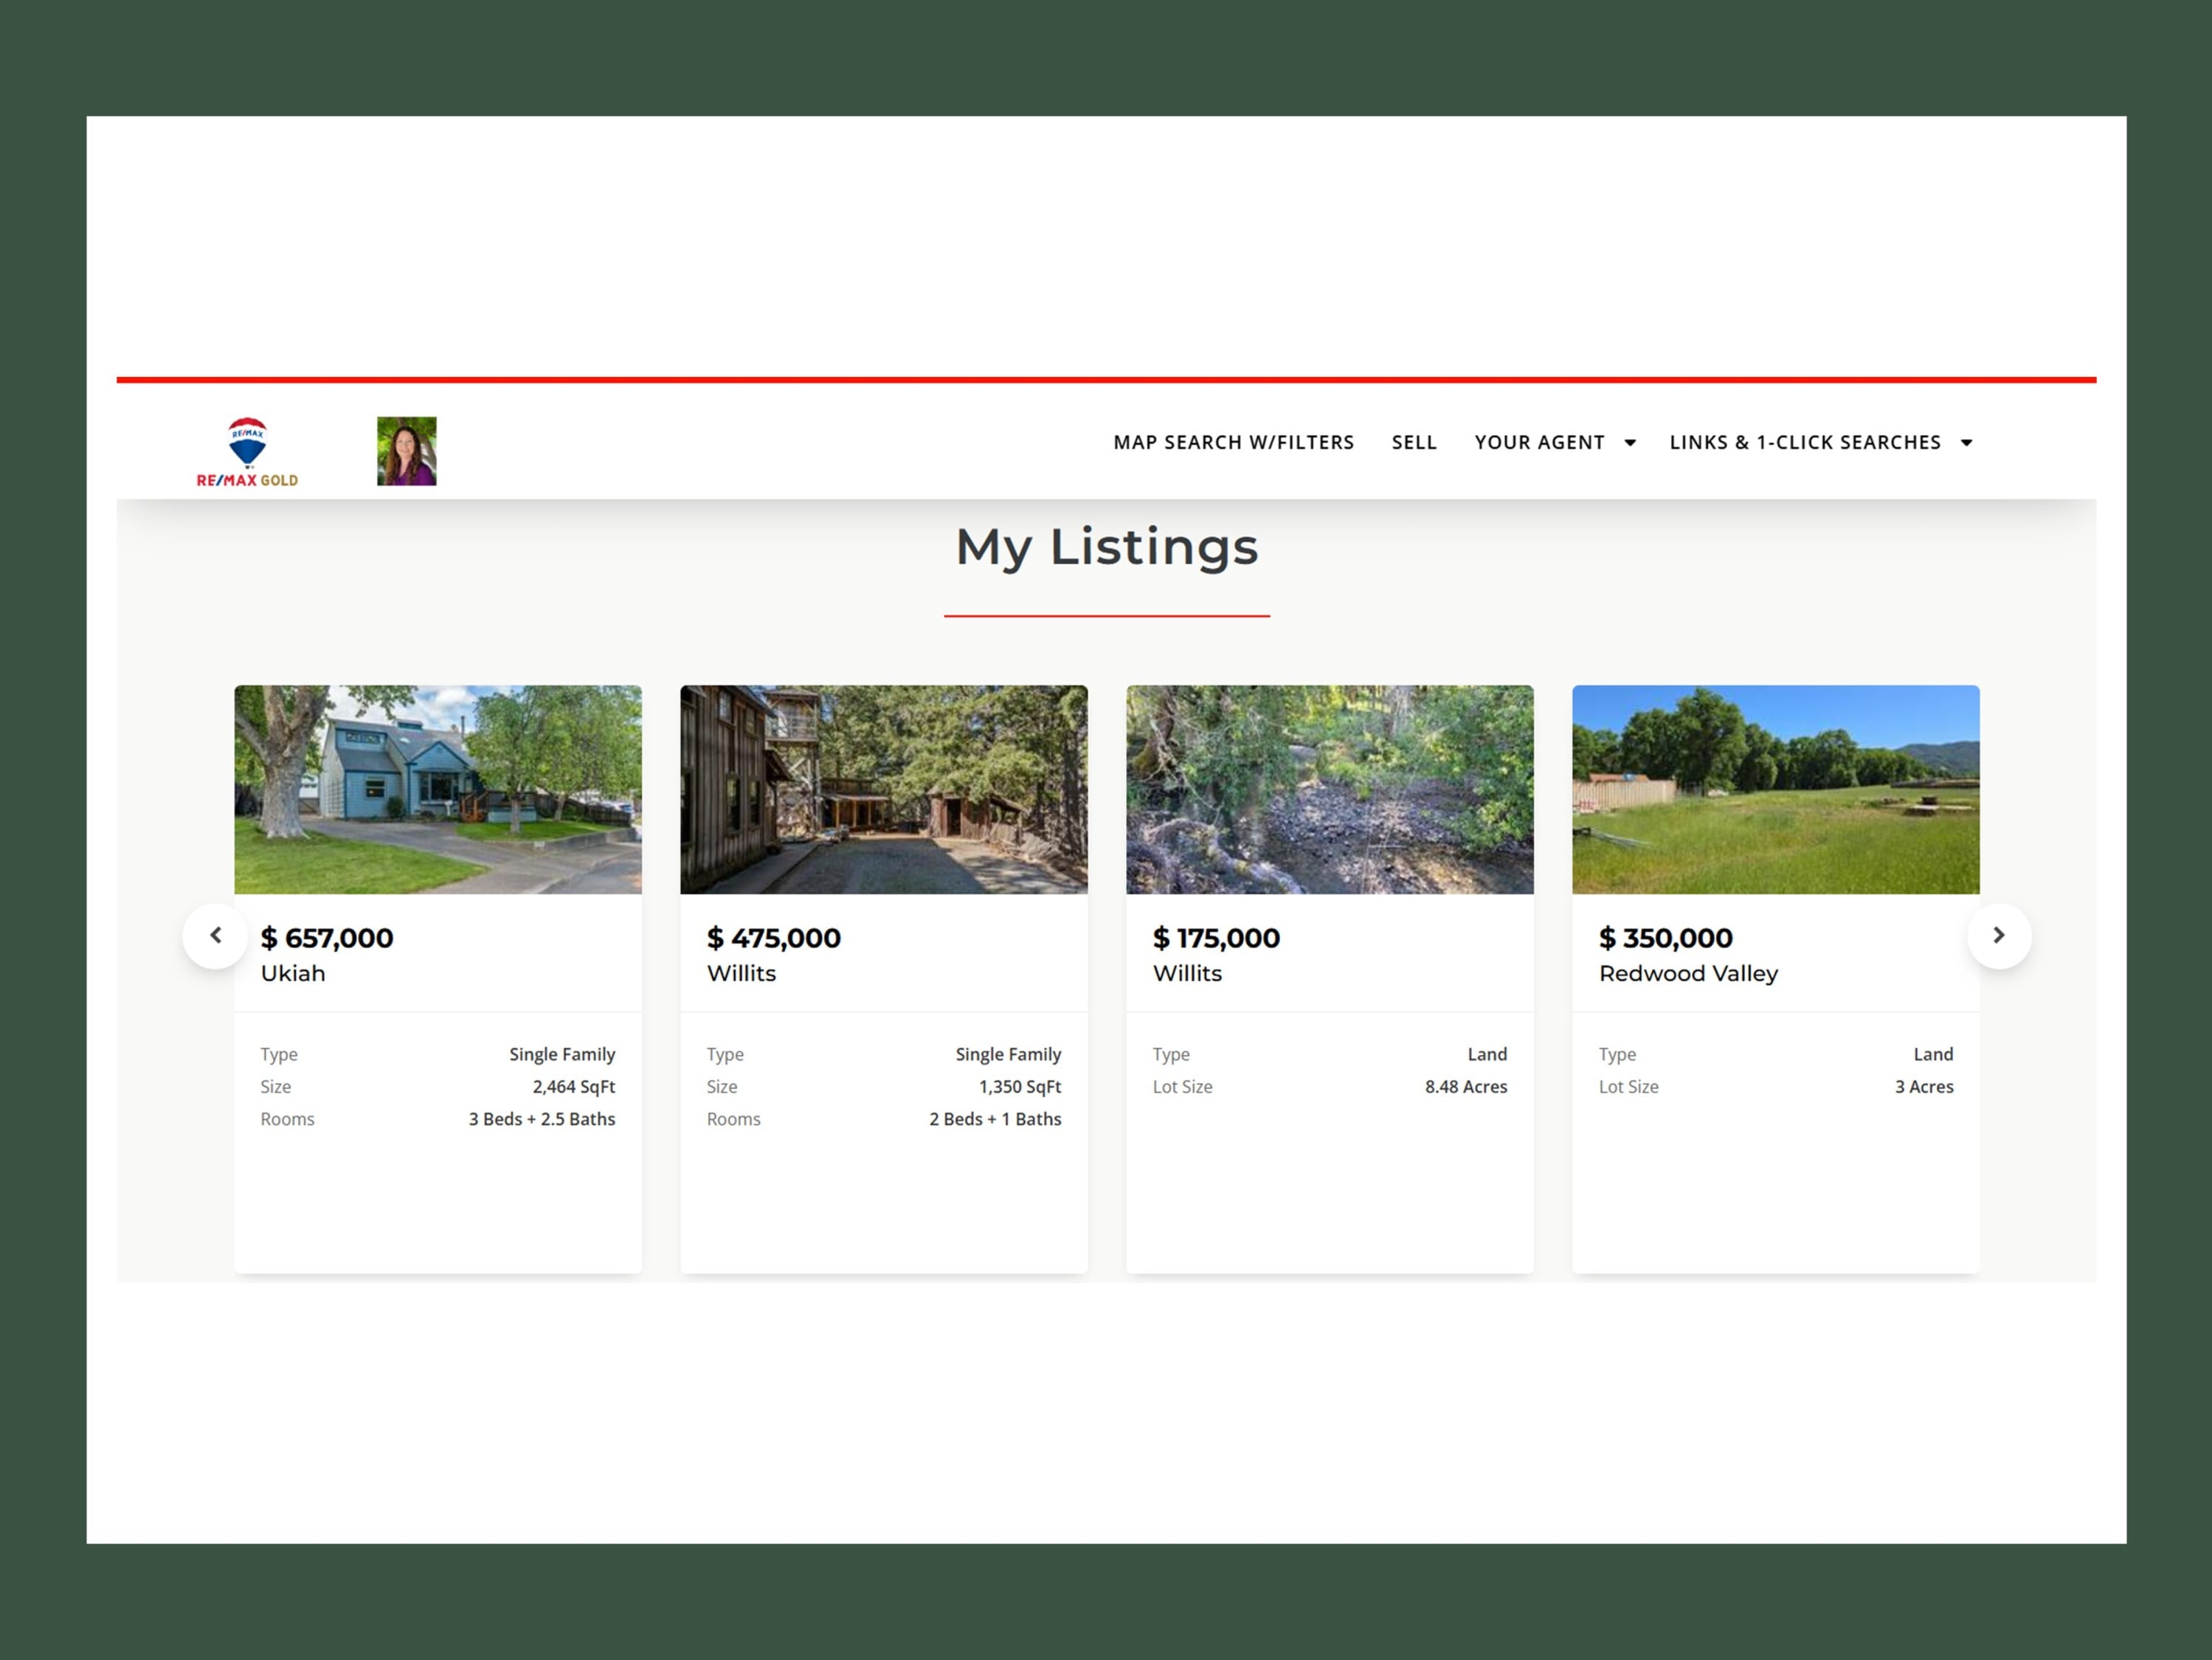Click the Ukiah location label
The image size is (2212, 1660).
click(293, 973)
